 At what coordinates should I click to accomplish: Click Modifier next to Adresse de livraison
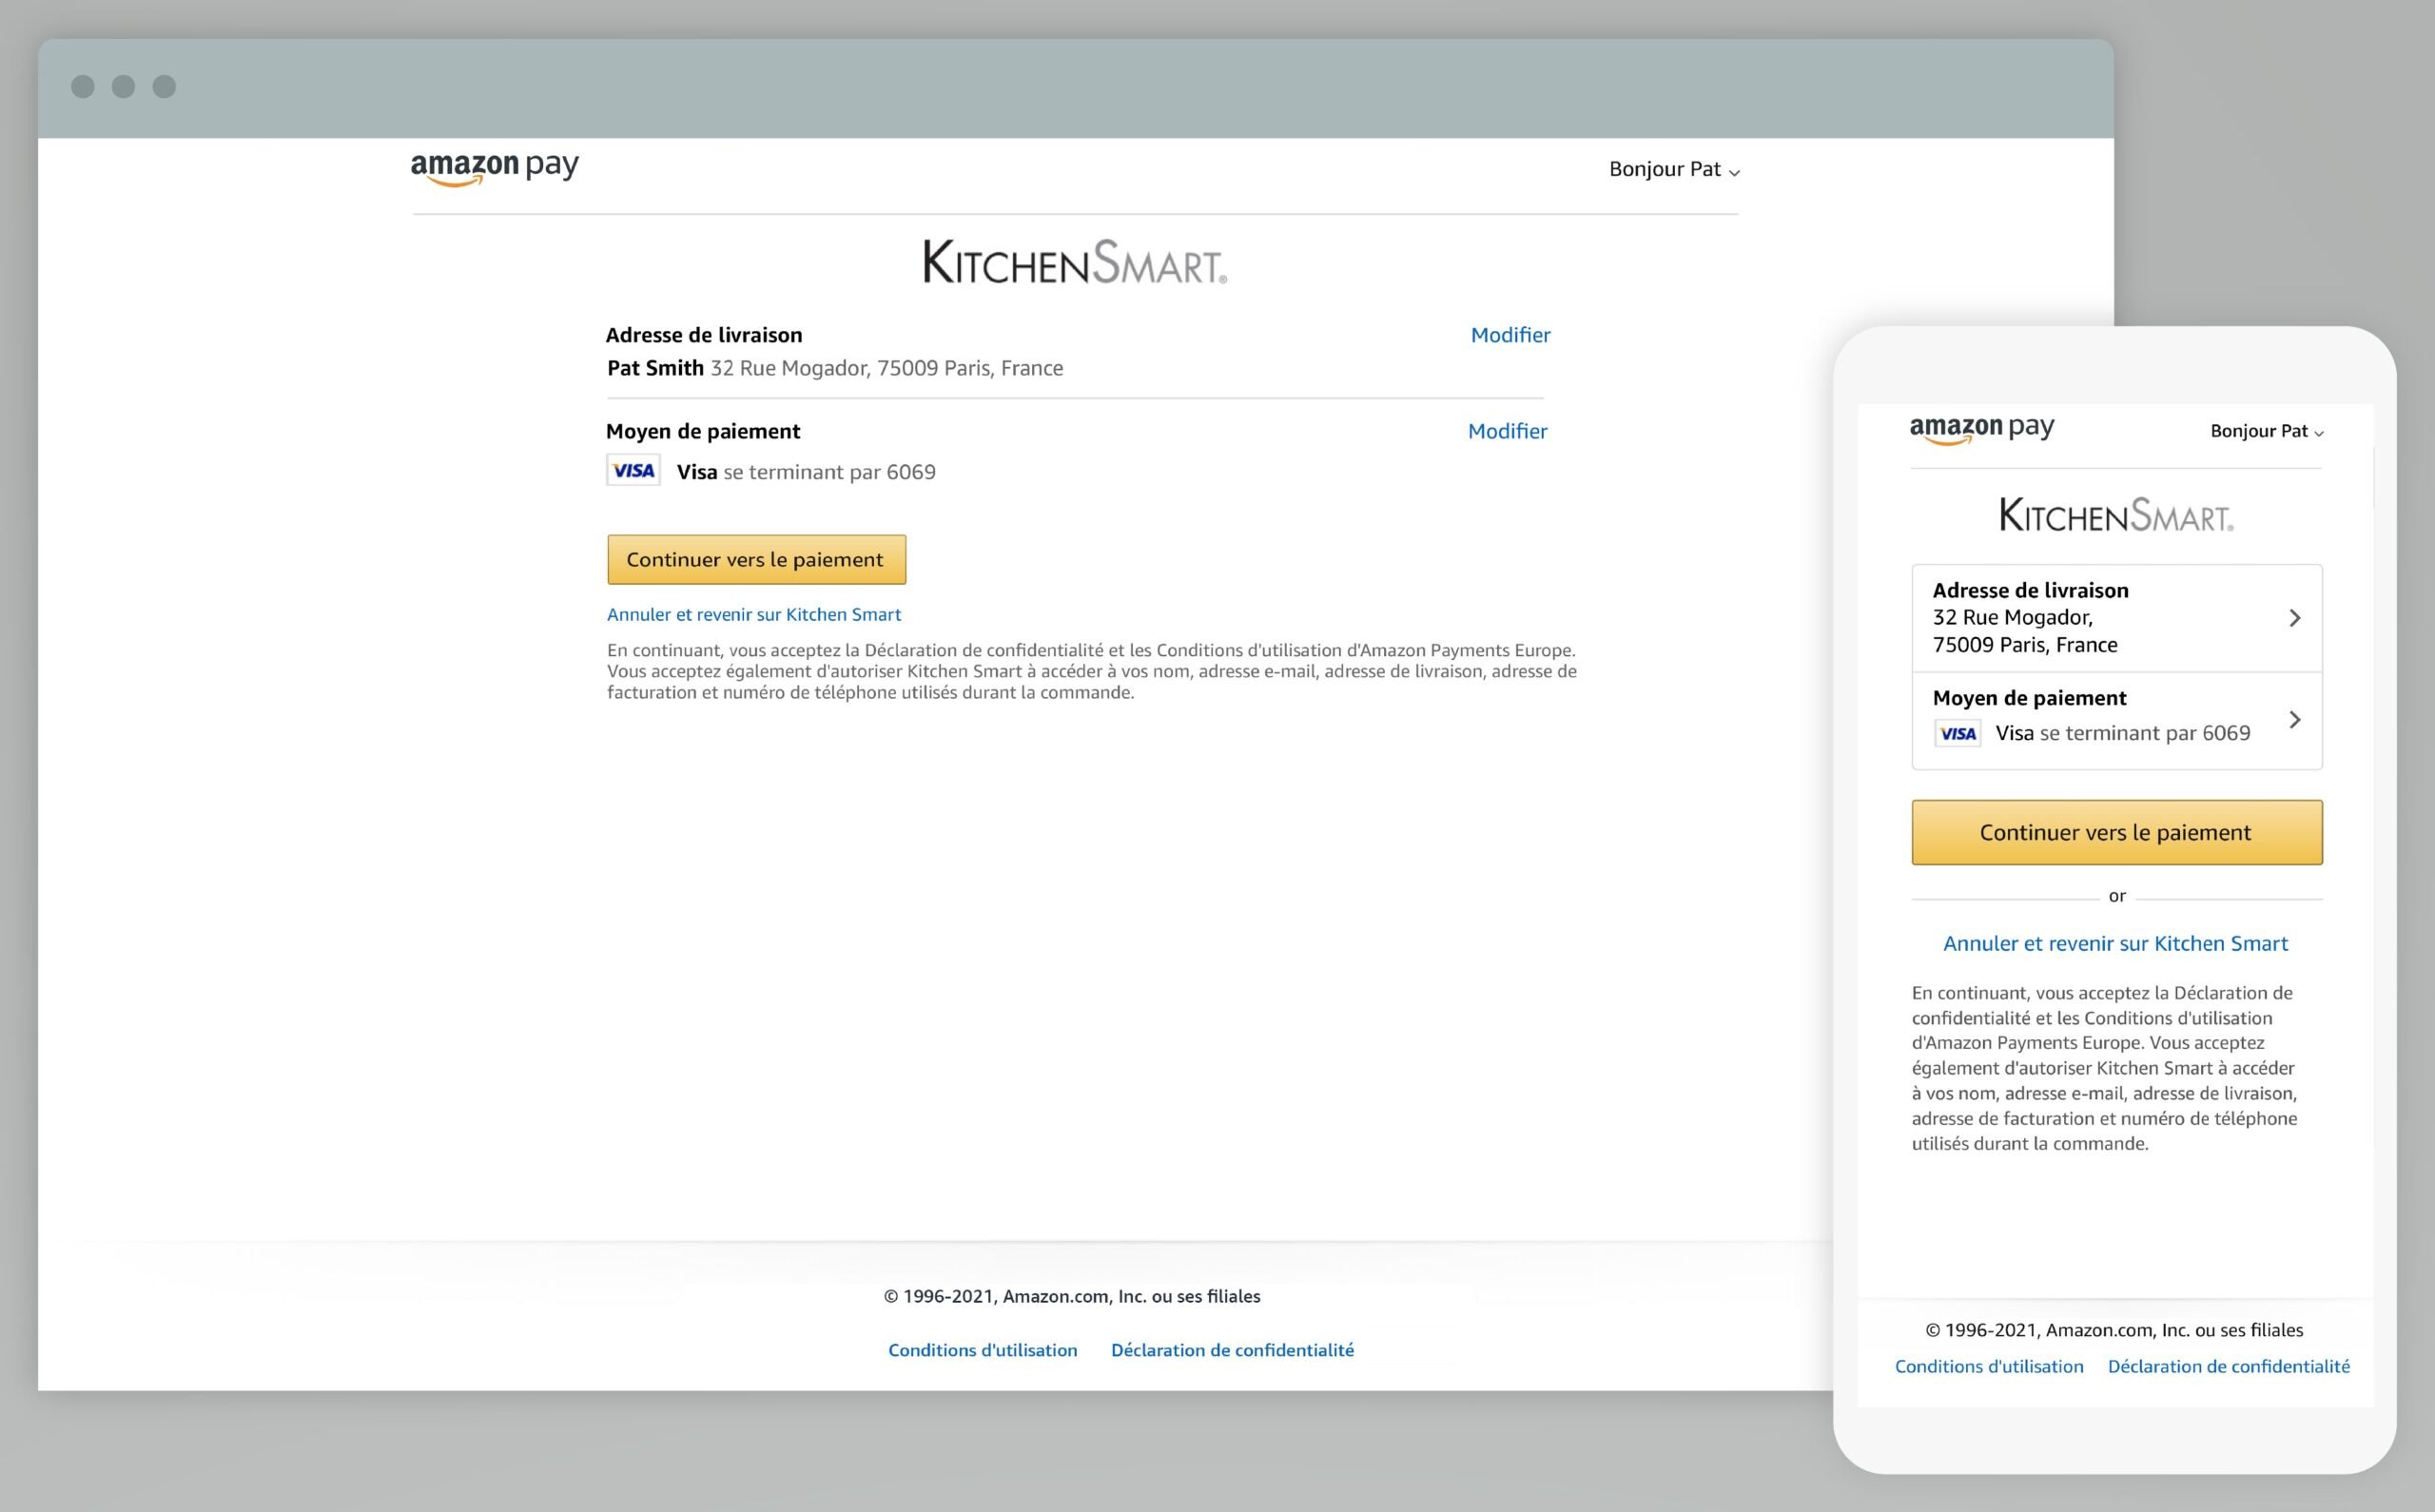coord(1510,334)
